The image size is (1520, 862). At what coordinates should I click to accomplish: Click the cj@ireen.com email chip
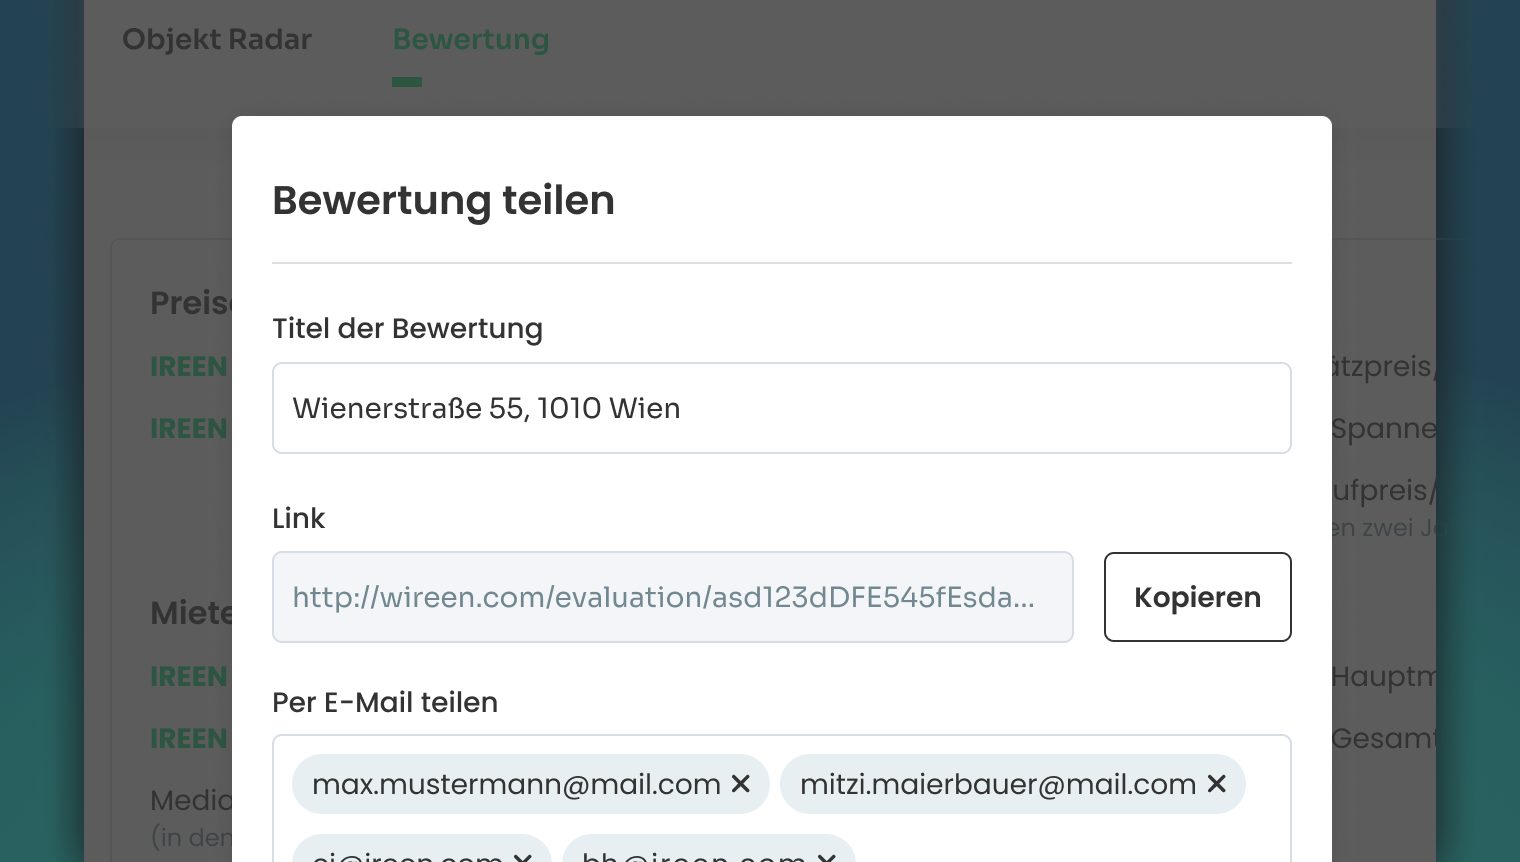click(408, 858)
